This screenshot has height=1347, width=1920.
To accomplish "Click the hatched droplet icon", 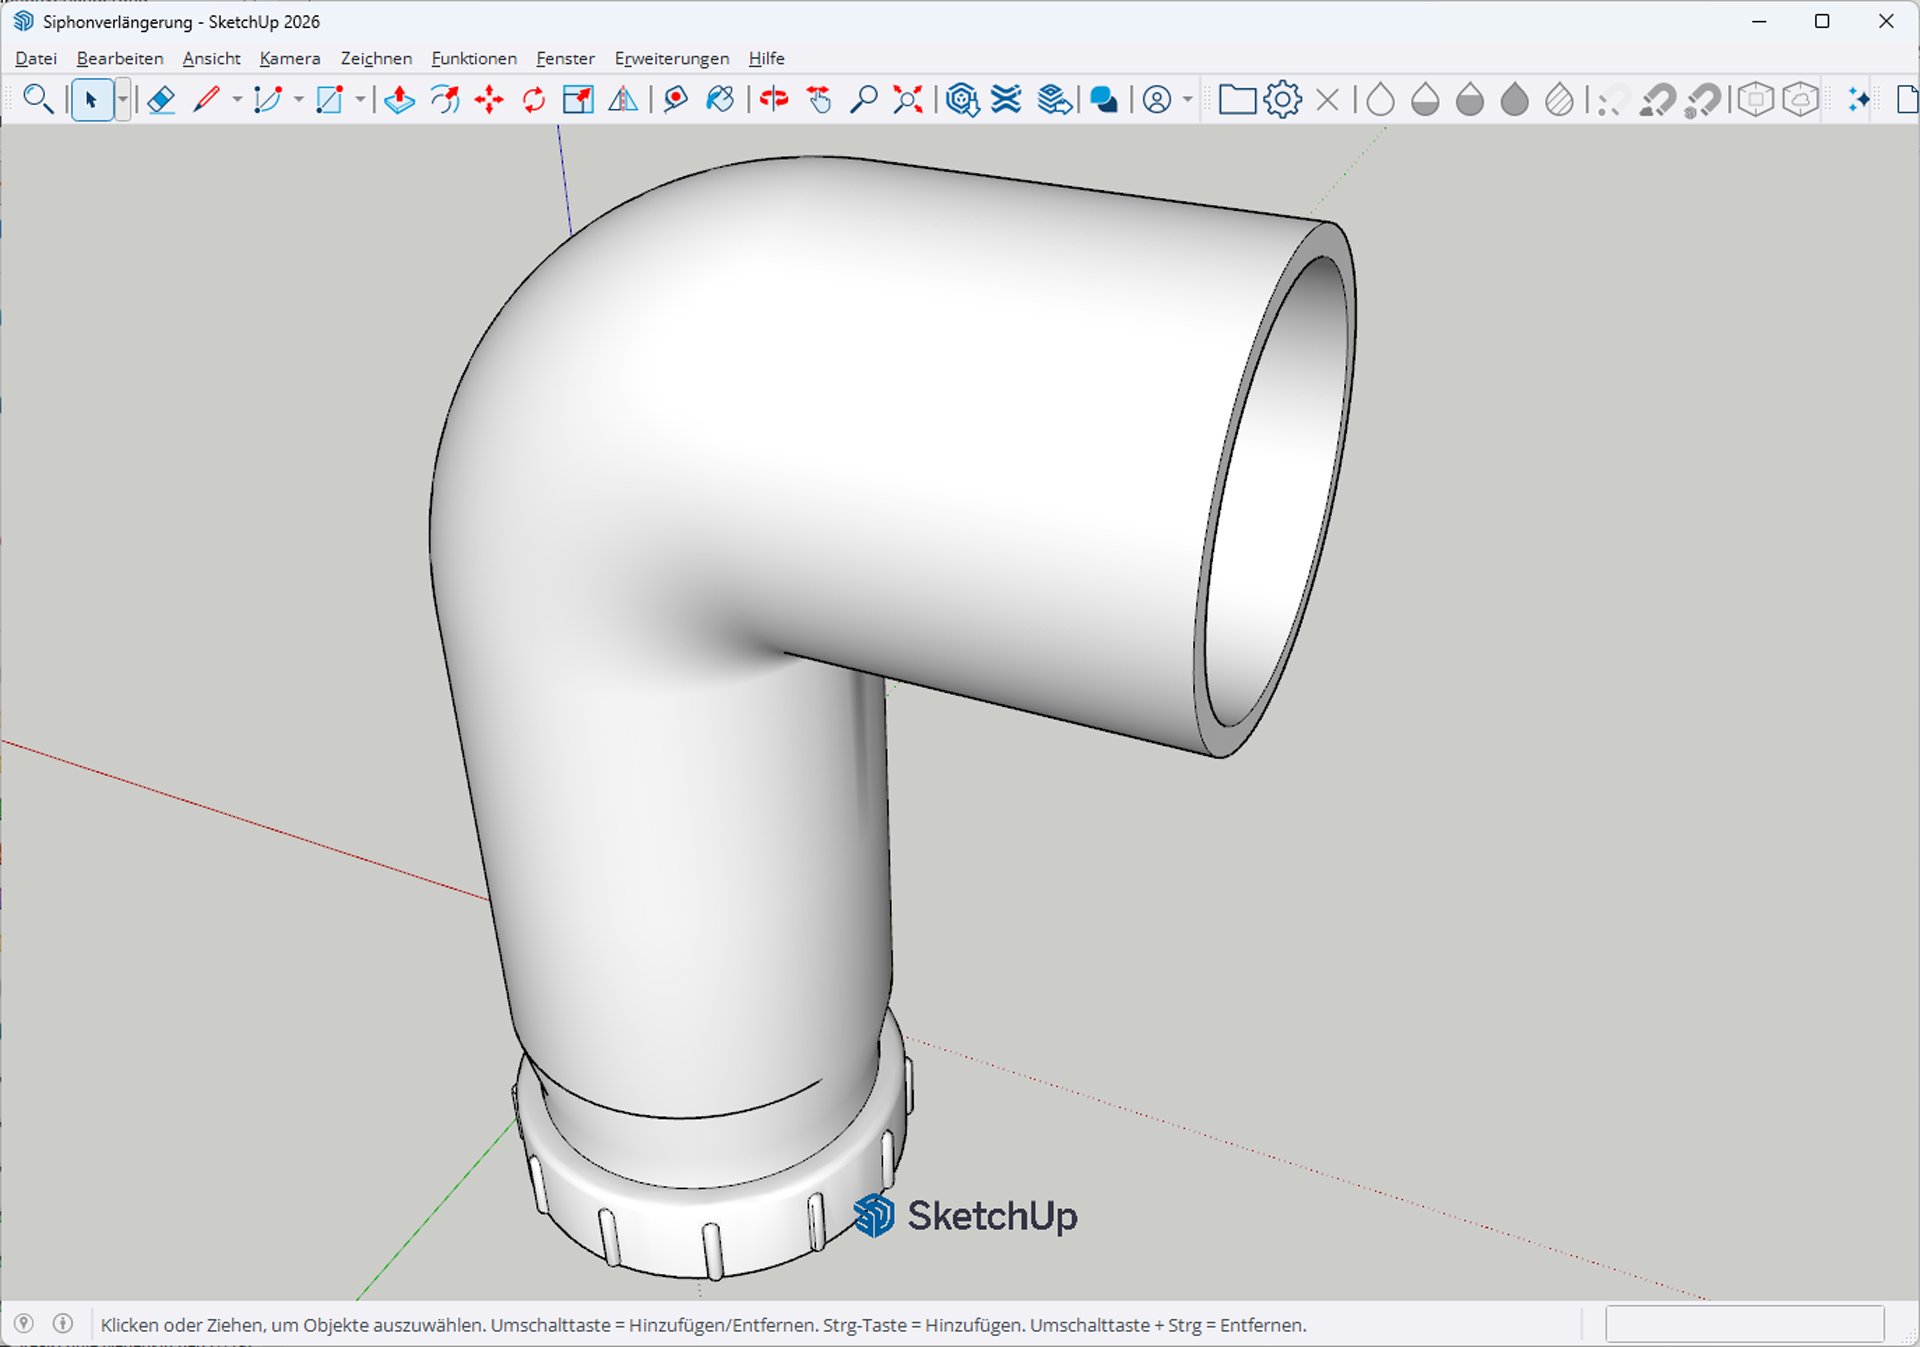I will pos(1559,100).
